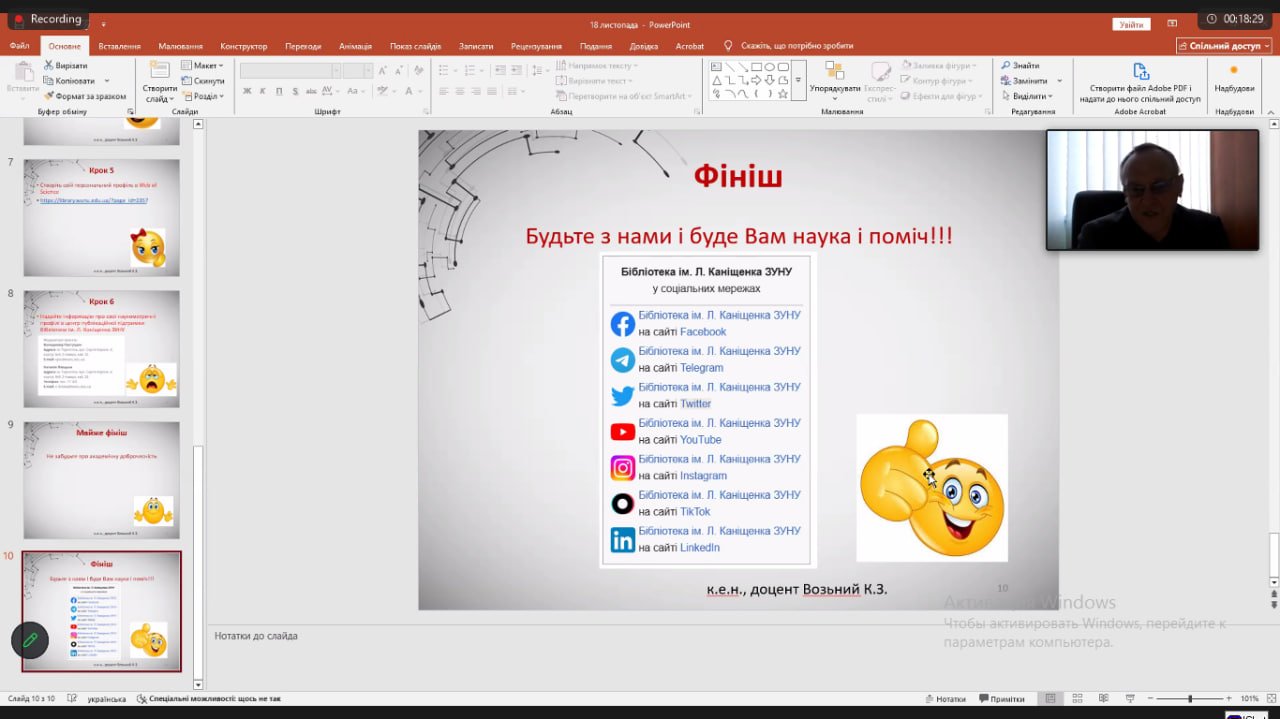Click the Cut (Вирізати) icon

pyautogui.click(x=49, y=66)
